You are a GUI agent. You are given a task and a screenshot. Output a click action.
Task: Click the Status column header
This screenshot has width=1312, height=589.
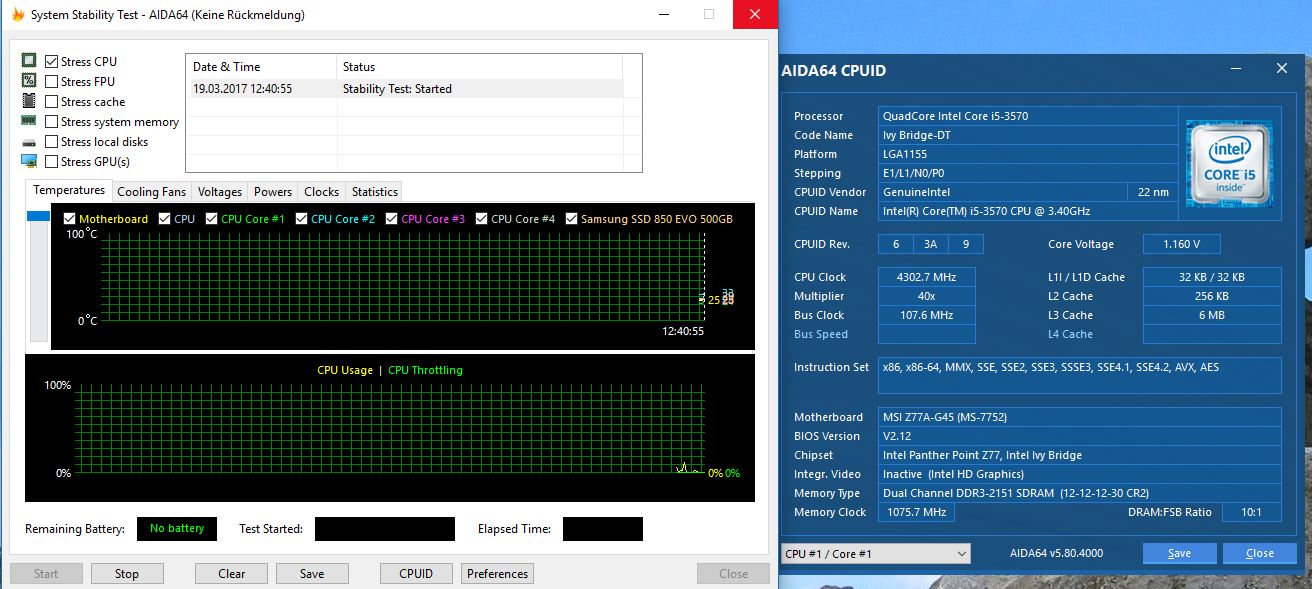point(480,67)
